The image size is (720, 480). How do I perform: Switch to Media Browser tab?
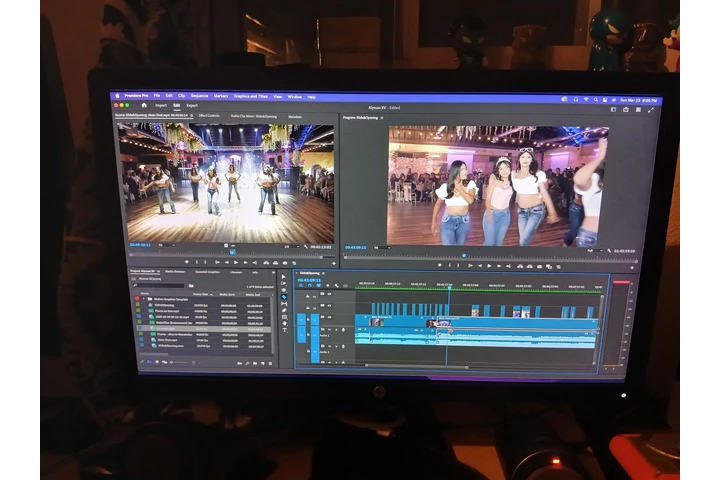175,271
